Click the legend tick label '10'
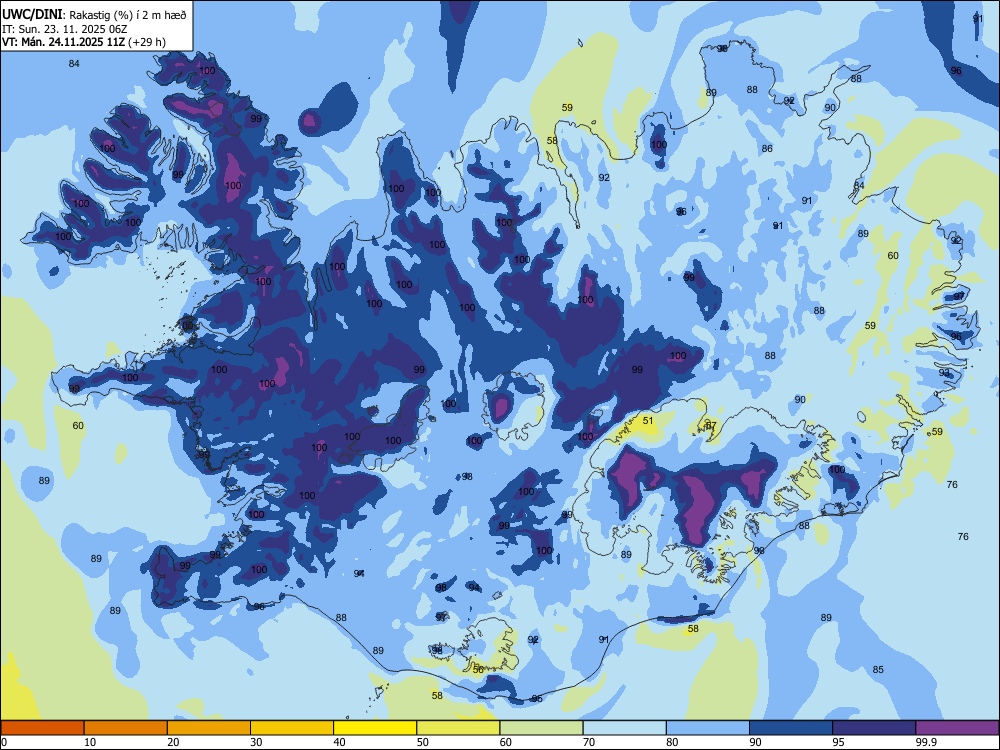The height and width of the screenshot is (750, 1000). [x=90, y=742]
